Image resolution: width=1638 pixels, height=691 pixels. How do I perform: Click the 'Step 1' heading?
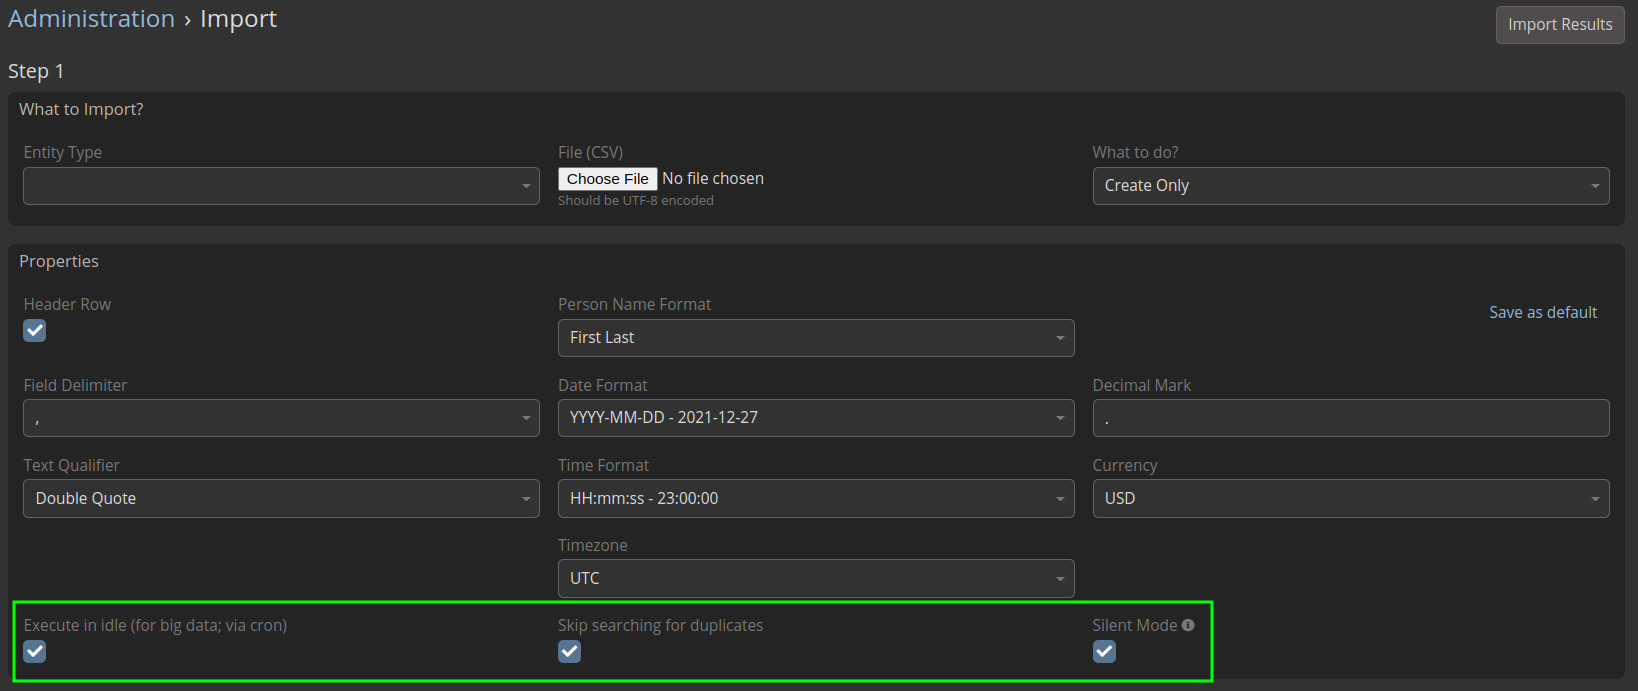tap(36, 71)
